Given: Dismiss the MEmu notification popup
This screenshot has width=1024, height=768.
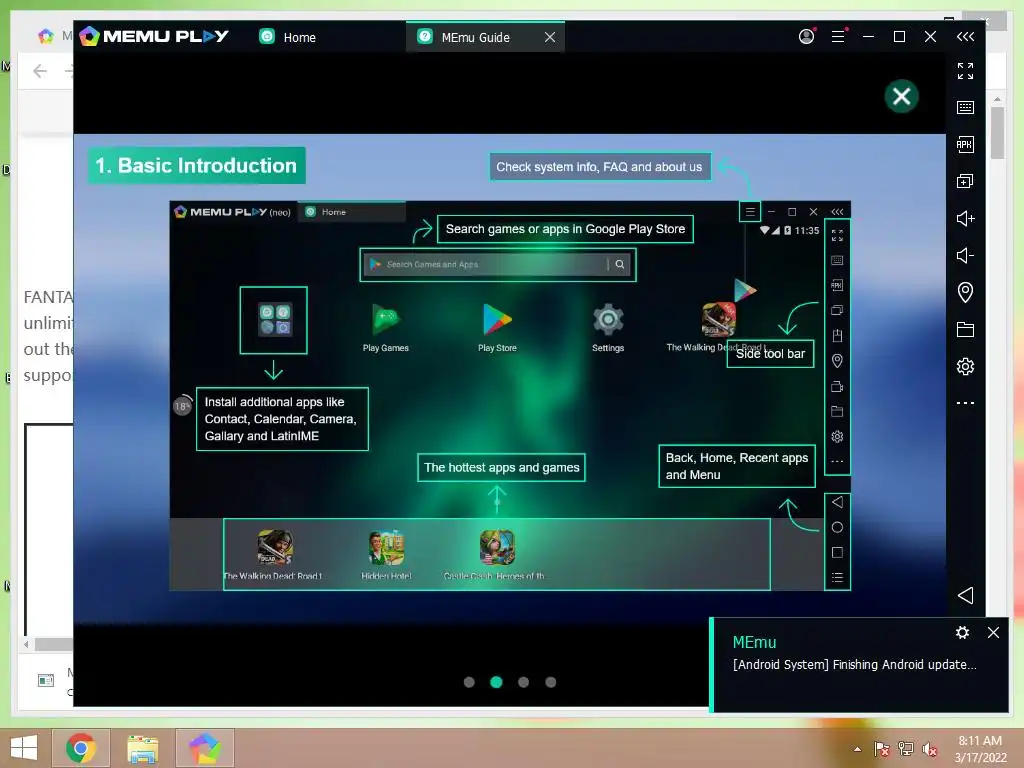Looking at the screenshot, I should coord(993,632).
